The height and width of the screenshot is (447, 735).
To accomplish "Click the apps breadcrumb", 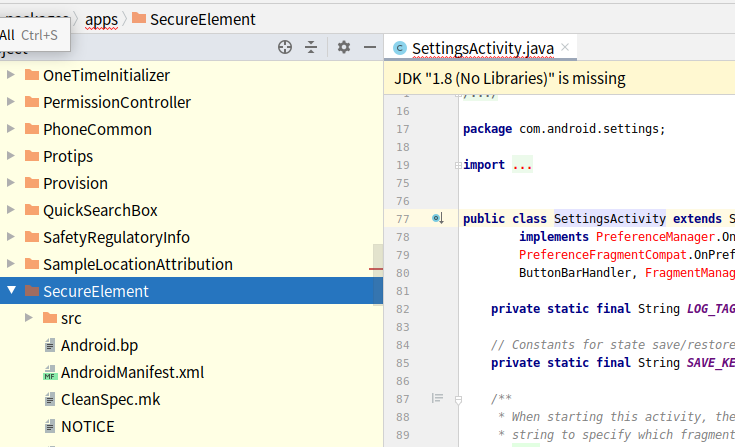I will click(101, 20).
